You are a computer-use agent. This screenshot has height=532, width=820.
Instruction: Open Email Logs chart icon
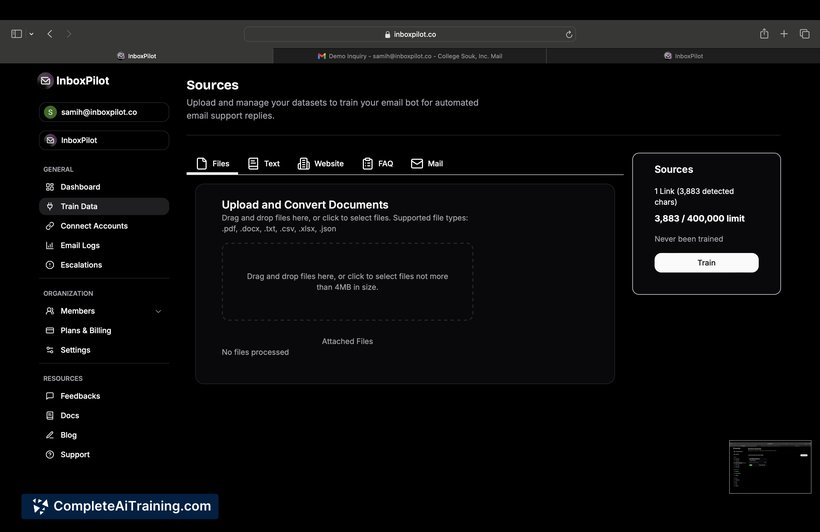pos(50,245)
